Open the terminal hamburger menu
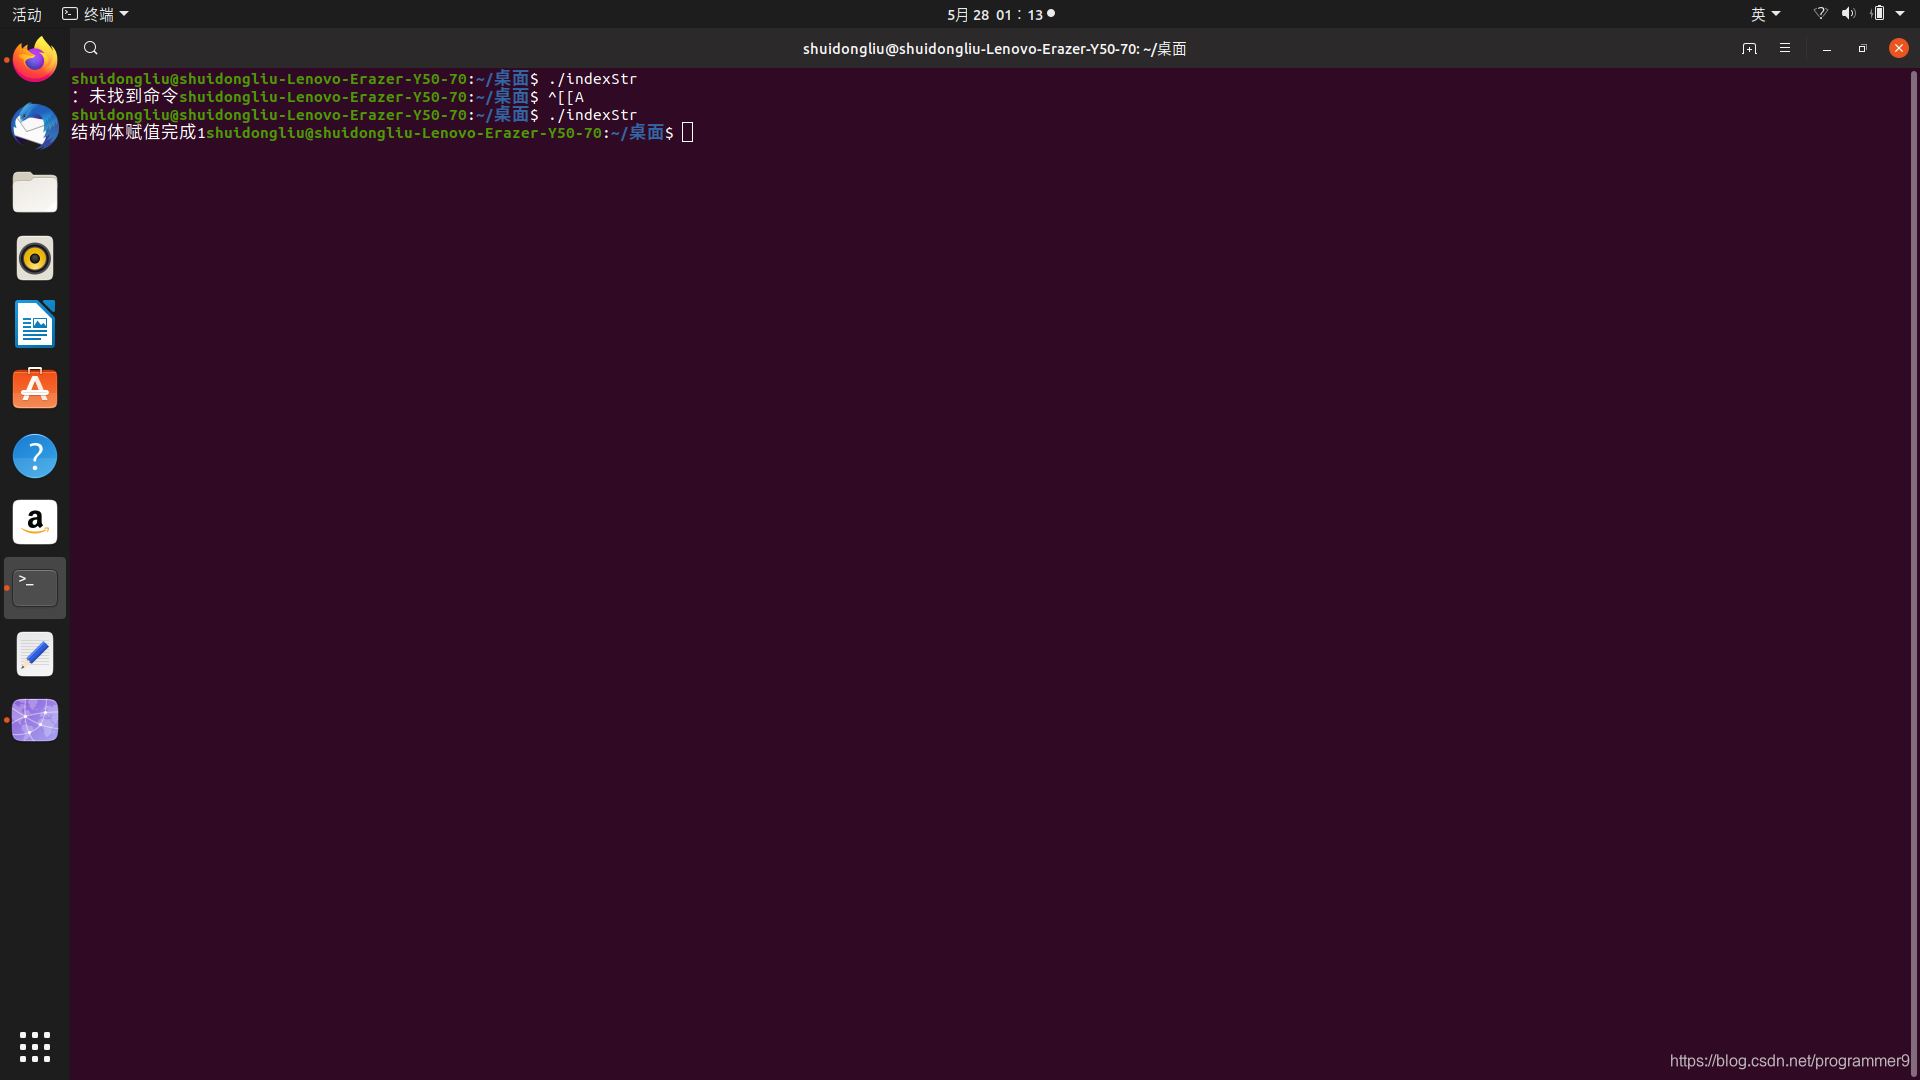This screenshot has width=1920, height=1080. pos(1785,48)
